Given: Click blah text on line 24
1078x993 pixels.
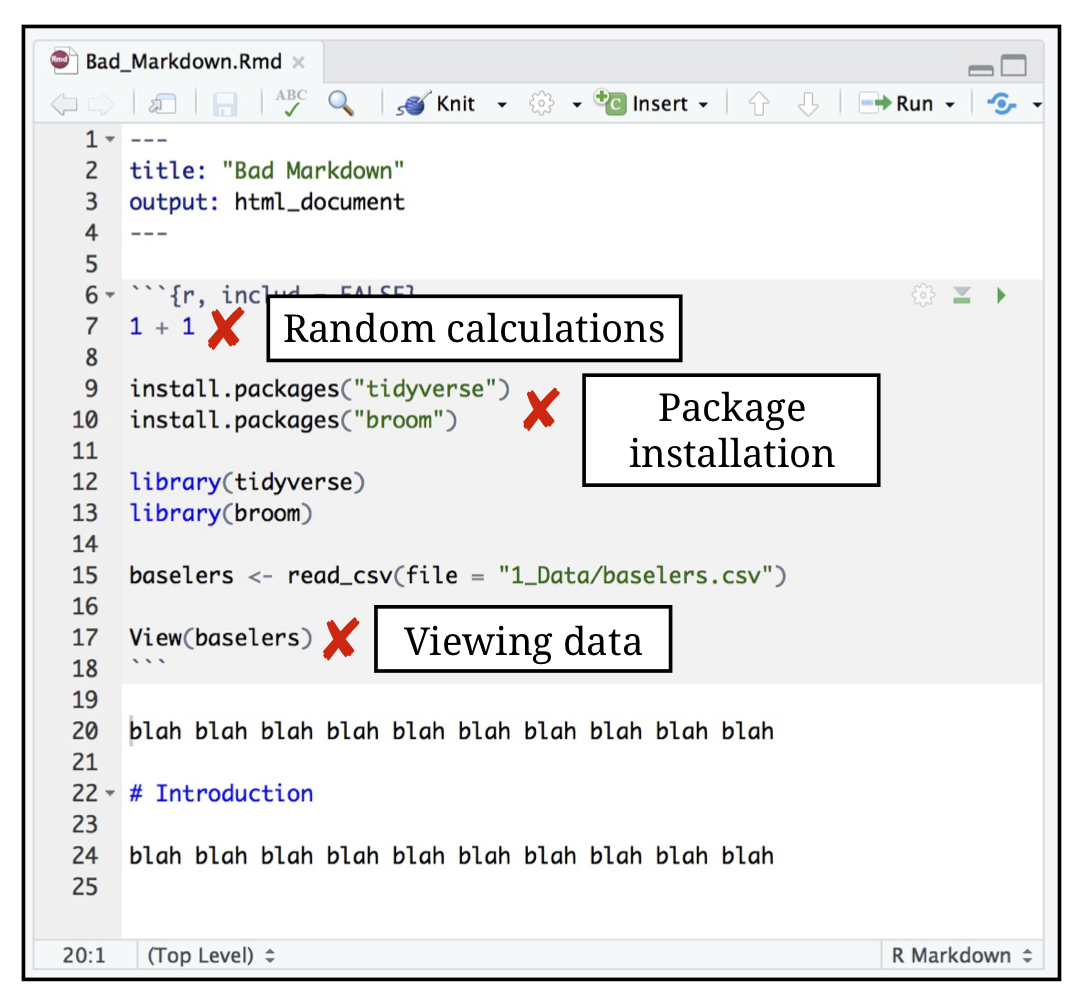Looking at the screenshot, I should pos(452,856).
